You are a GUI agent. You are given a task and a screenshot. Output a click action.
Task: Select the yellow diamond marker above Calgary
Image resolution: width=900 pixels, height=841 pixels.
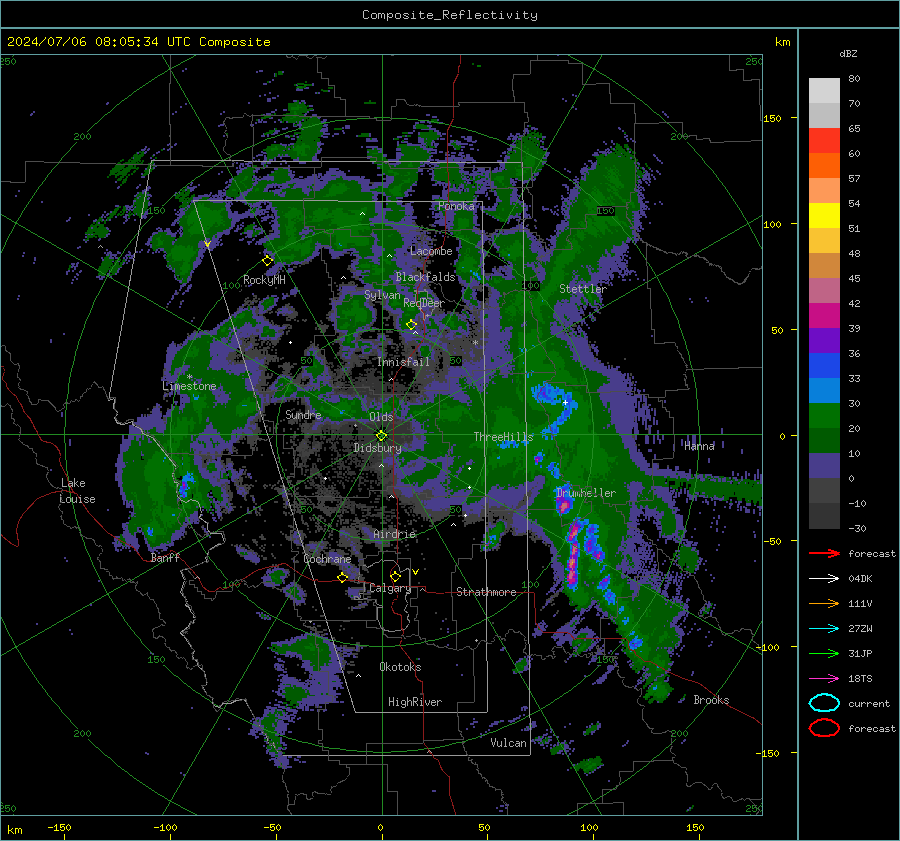coord(395,576)
